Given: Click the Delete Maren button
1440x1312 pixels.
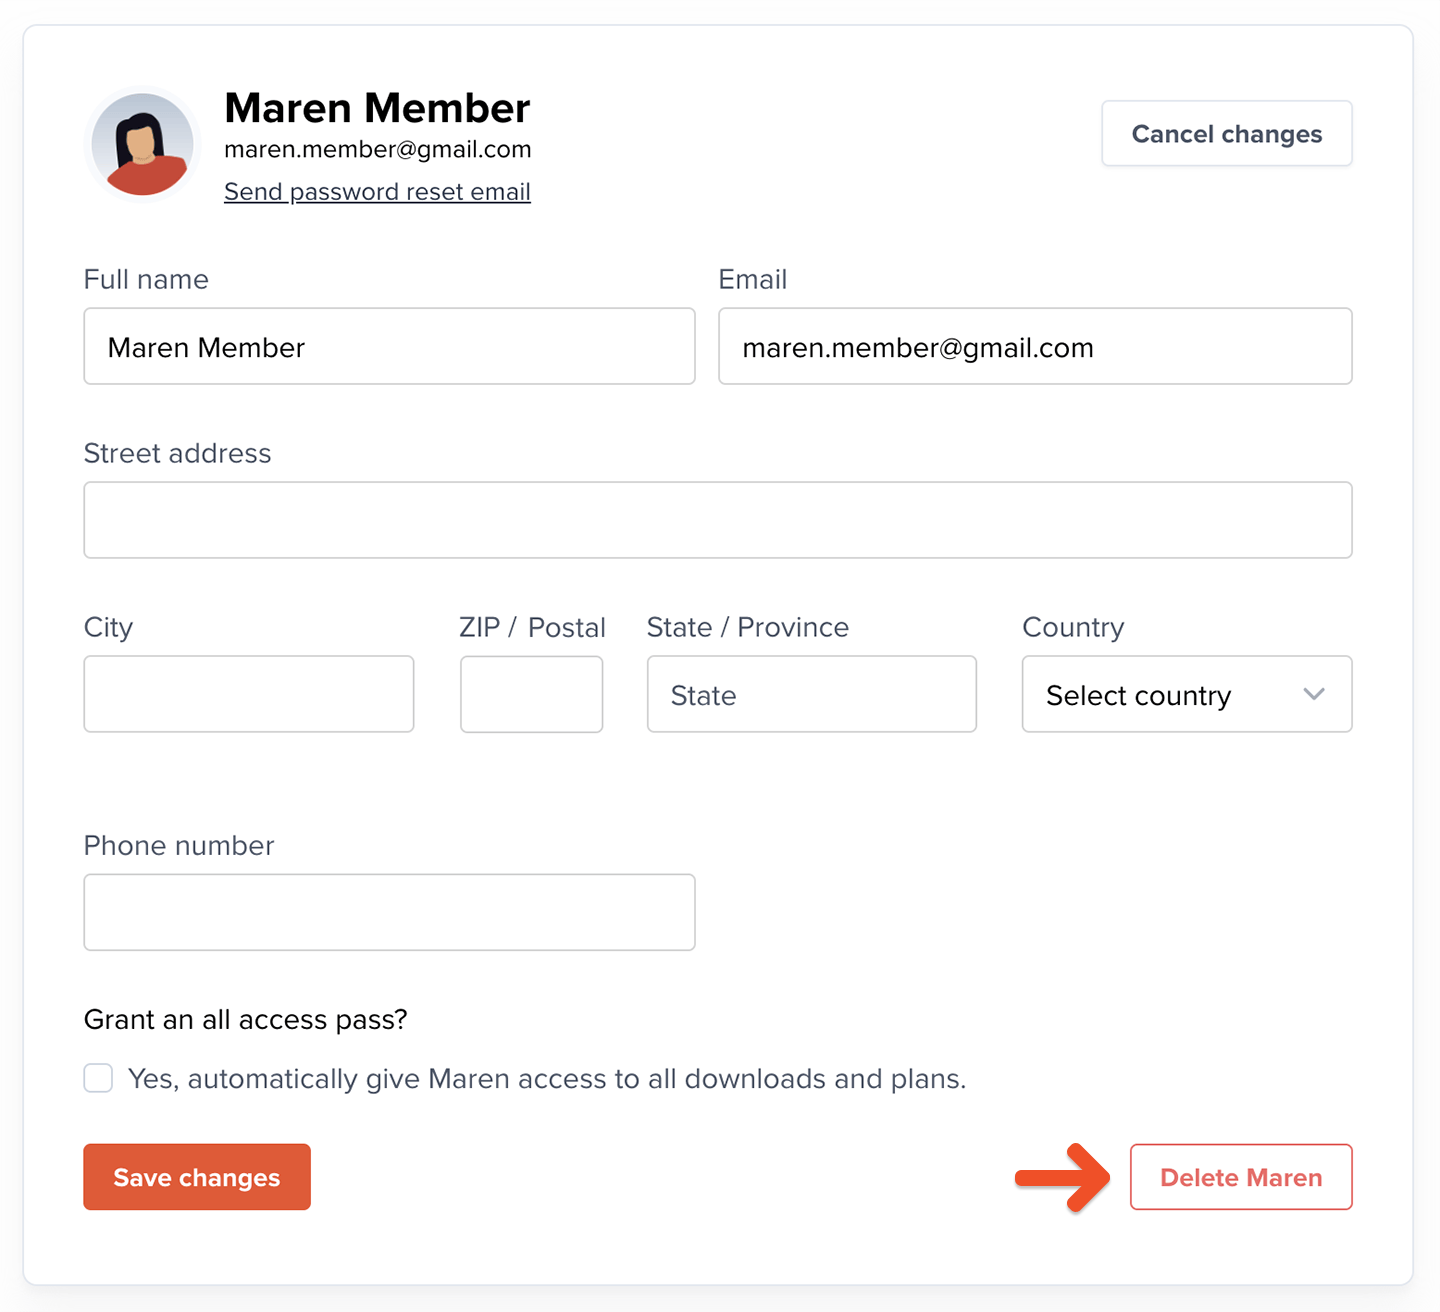Looking at the screenshot, I should [x=1240, y=1178].
